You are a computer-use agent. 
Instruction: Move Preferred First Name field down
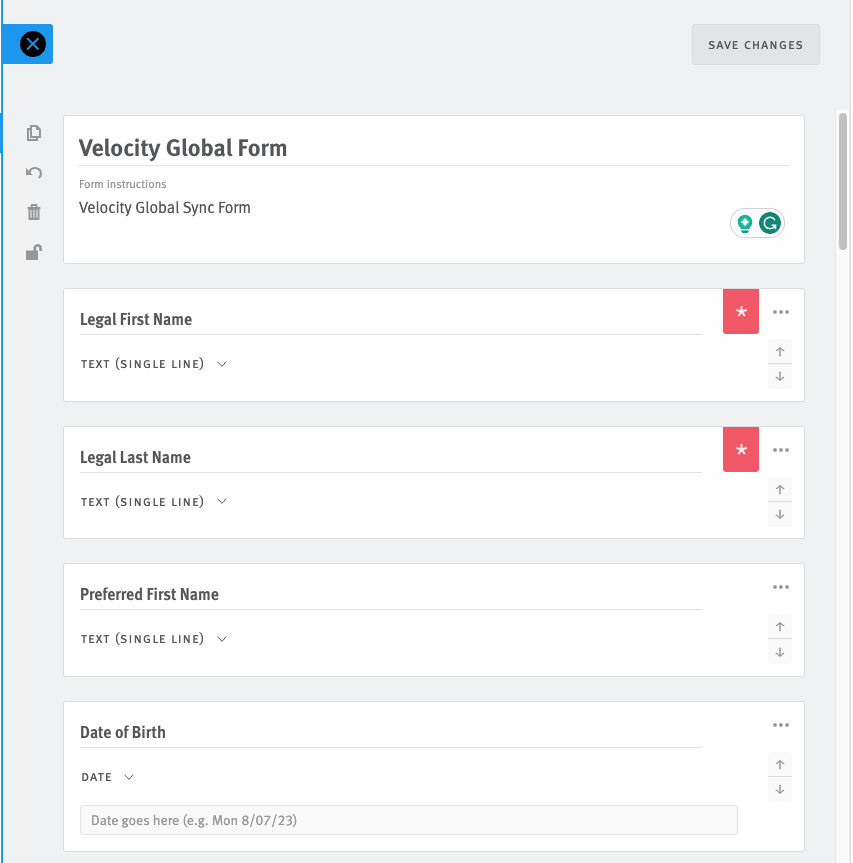tap(780, 652)
